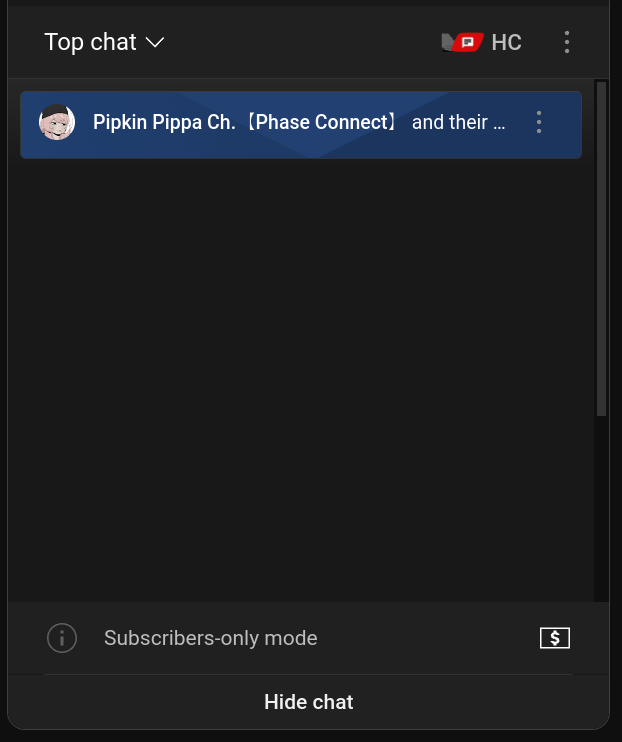
Task: Click the subscribers-only info icon
Action: (x=62, y=638)
